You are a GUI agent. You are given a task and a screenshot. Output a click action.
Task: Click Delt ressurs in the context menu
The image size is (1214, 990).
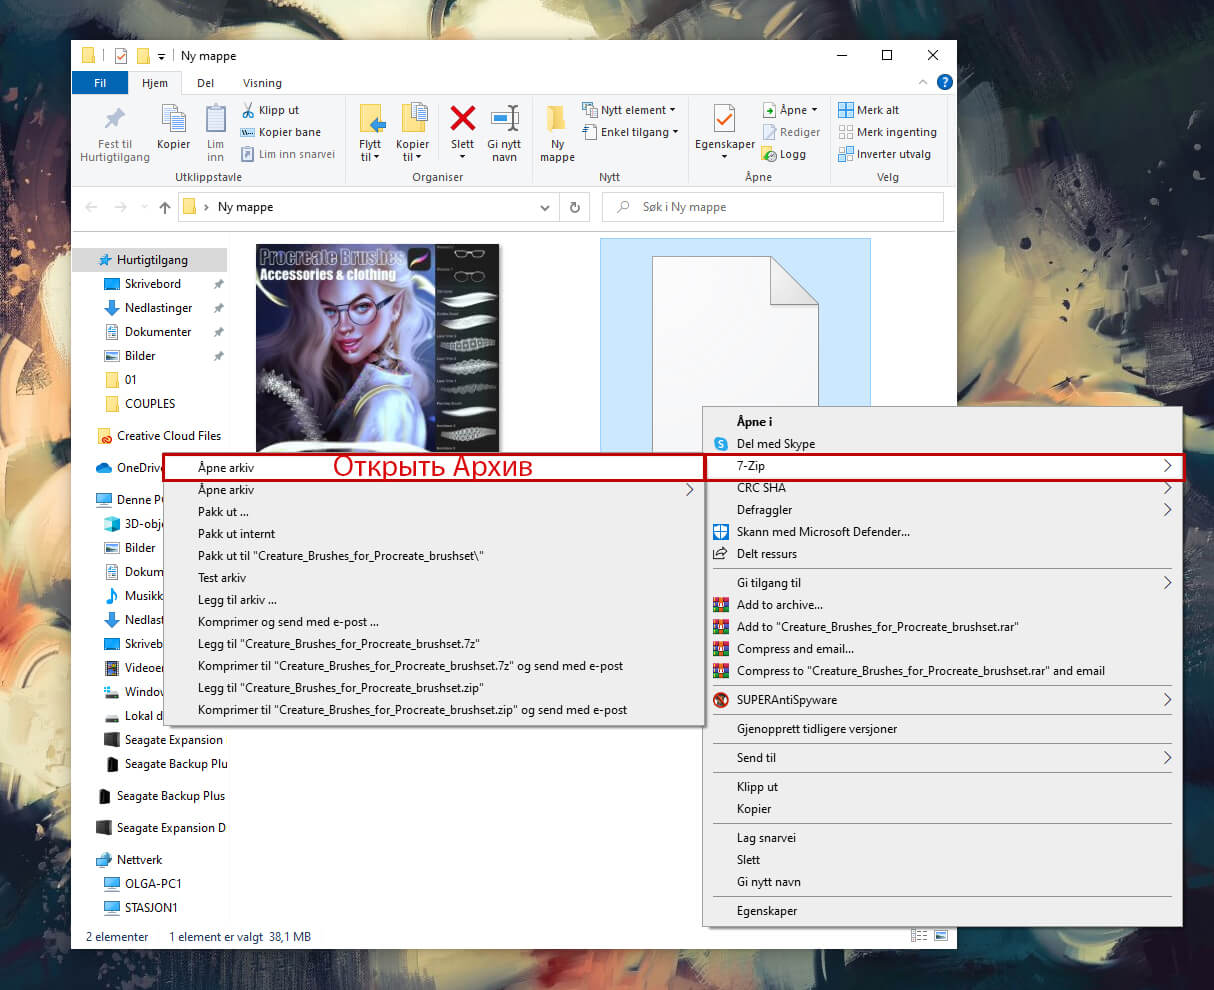coord(767,554)
